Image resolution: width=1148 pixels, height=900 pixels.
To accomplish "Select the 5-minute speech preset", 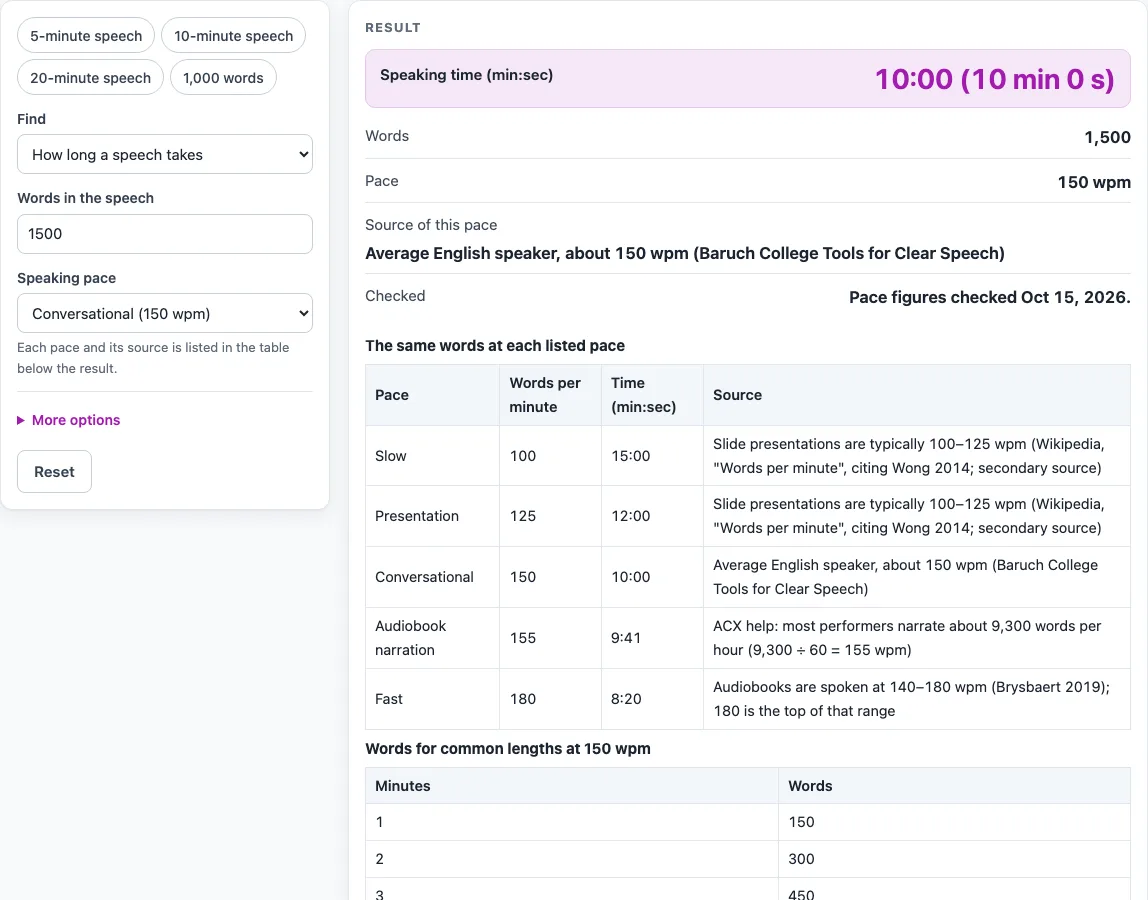I will 86,35.
